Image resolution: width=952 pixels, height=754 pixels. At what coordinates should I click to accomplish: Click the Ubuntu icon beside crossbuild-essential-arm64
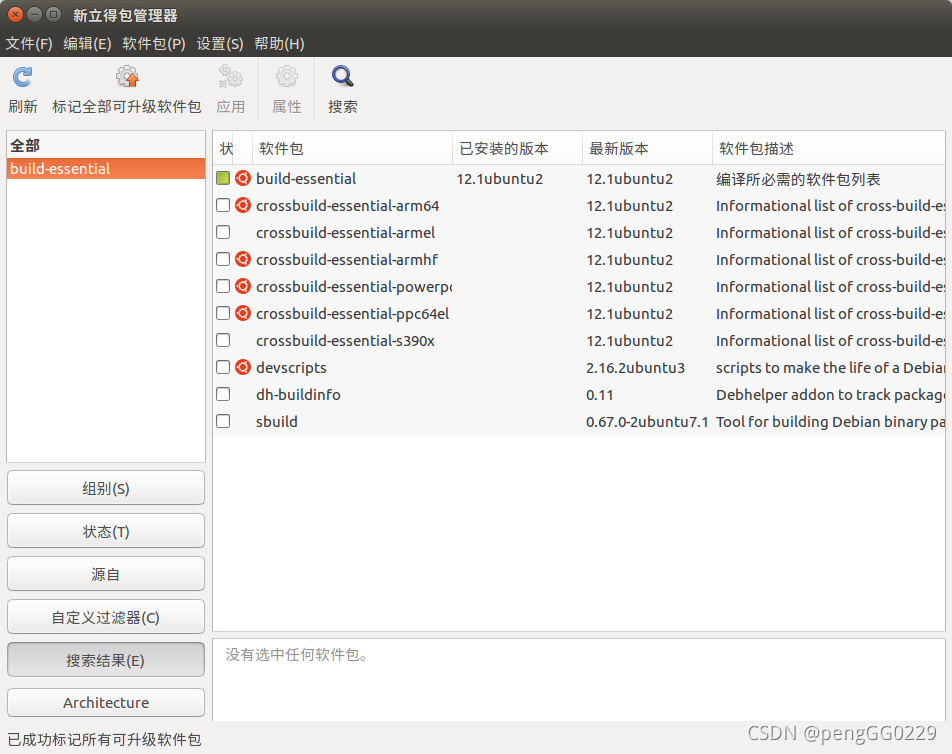click(x=243, y=205)
